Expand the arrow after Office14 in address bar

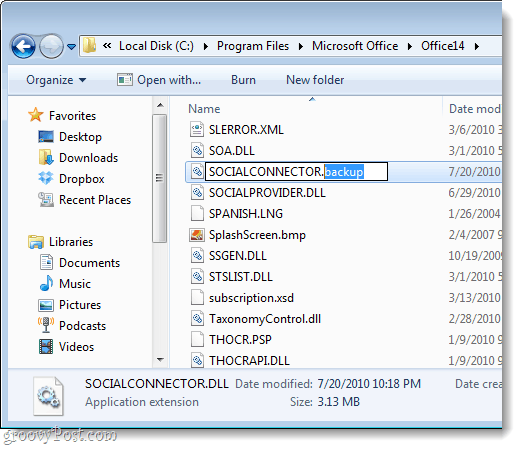point(477,46)
